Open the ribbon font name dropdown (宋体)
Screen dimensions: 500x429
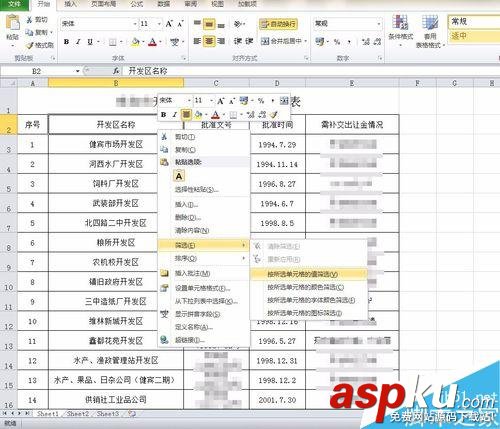135,24
